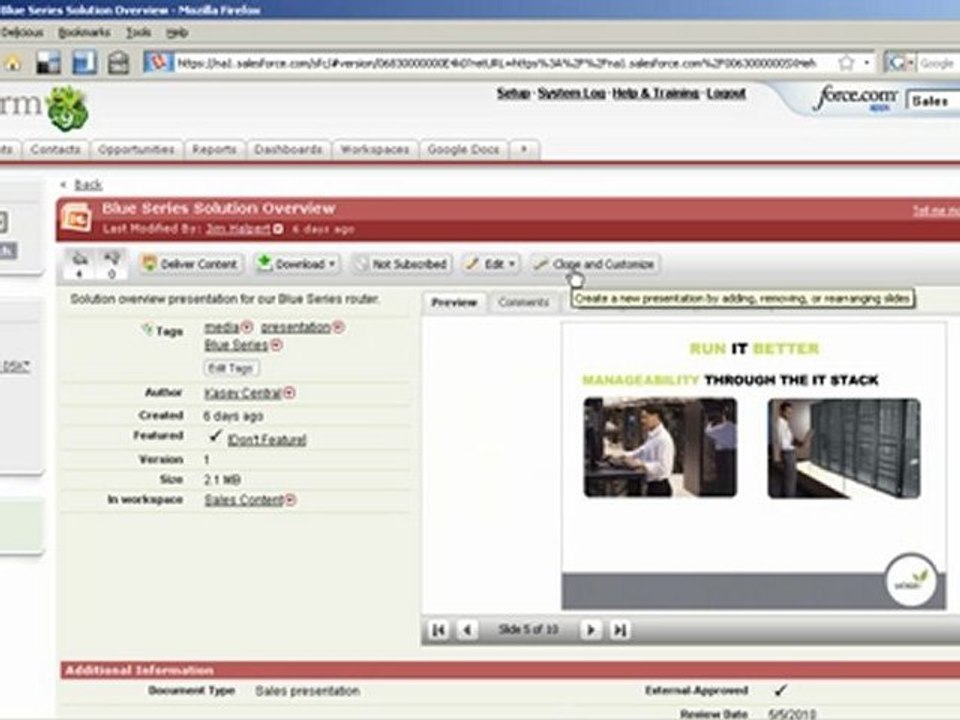
Task: Click the slide preview image
Action: (x=754, y=466)
